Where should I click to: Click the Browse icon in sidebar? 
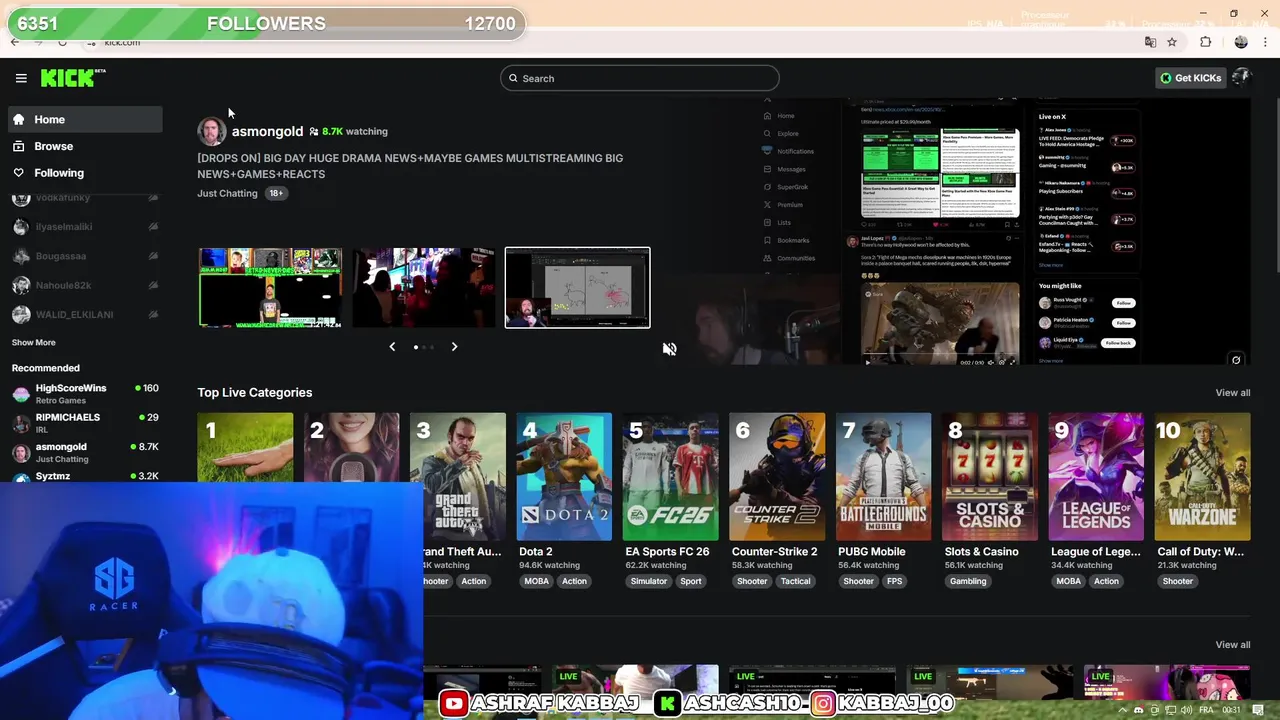pos(19,146)
